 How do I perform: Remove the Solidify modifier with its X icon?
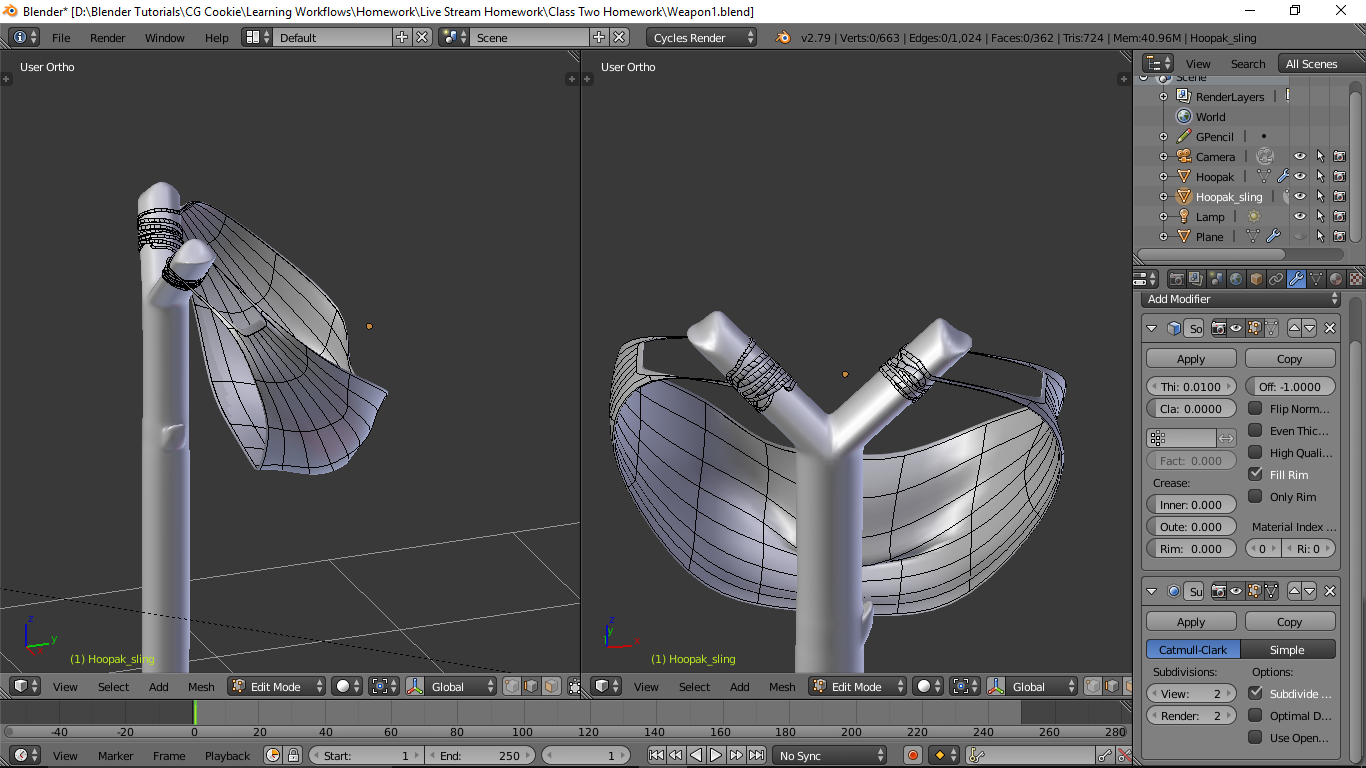point(1329,328)
